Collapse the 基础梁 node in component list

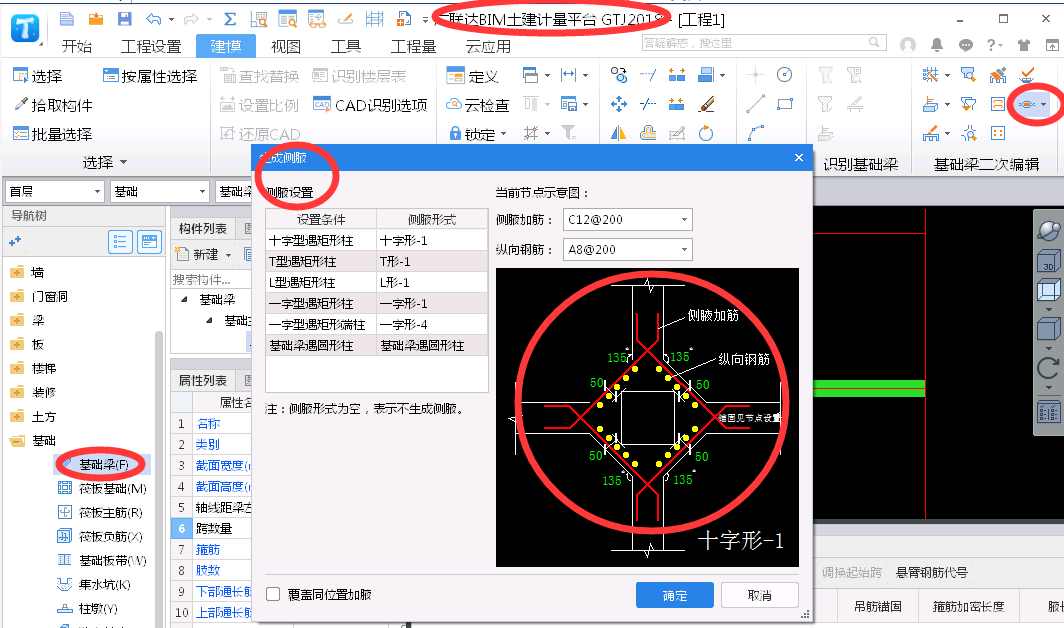pyautogui.click(x=185, y=299)
